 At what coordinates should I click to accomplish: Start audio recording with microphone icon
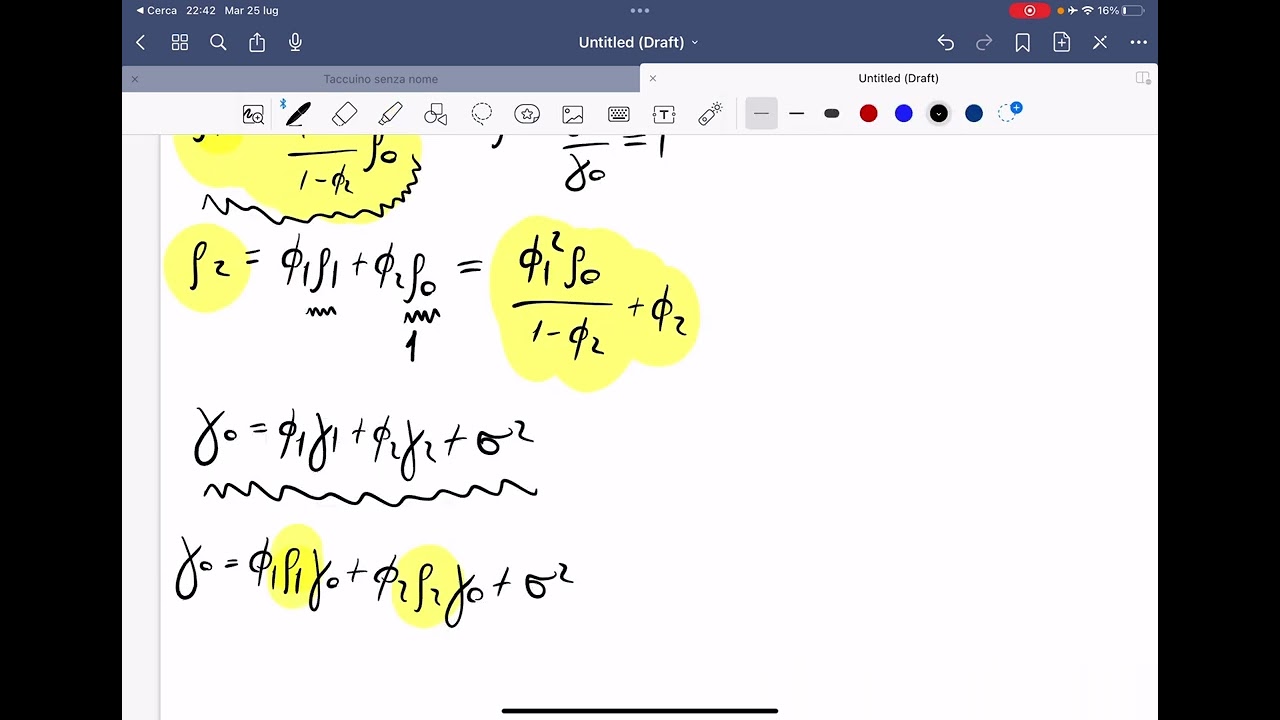coord(295,42)
